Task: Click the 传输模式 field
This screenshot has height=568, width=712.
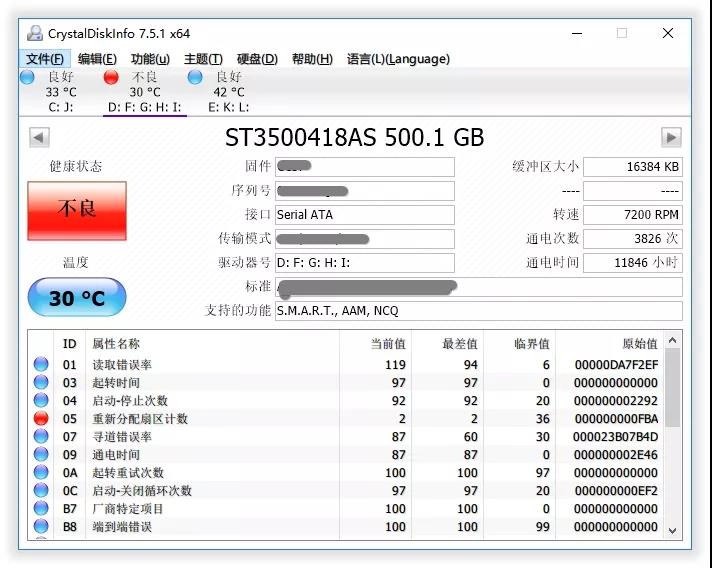Action: 365,239
